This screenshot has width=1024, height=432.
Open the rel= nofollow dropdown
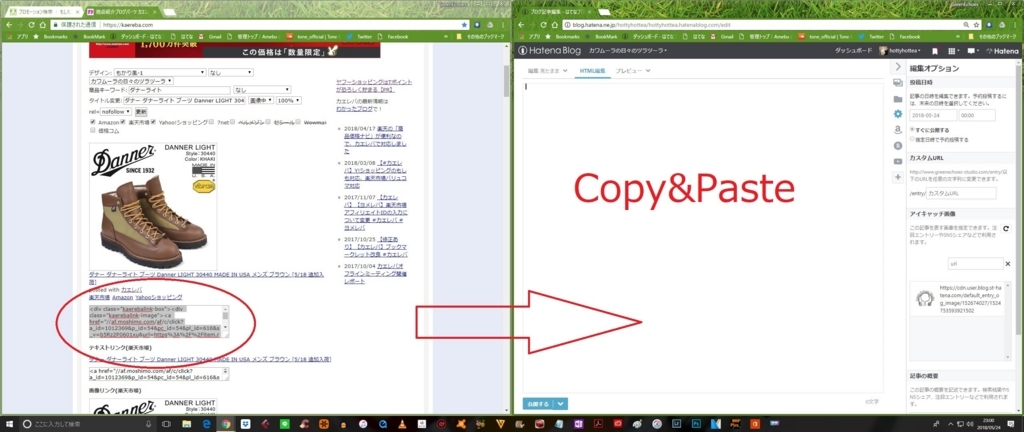(116, 112)
